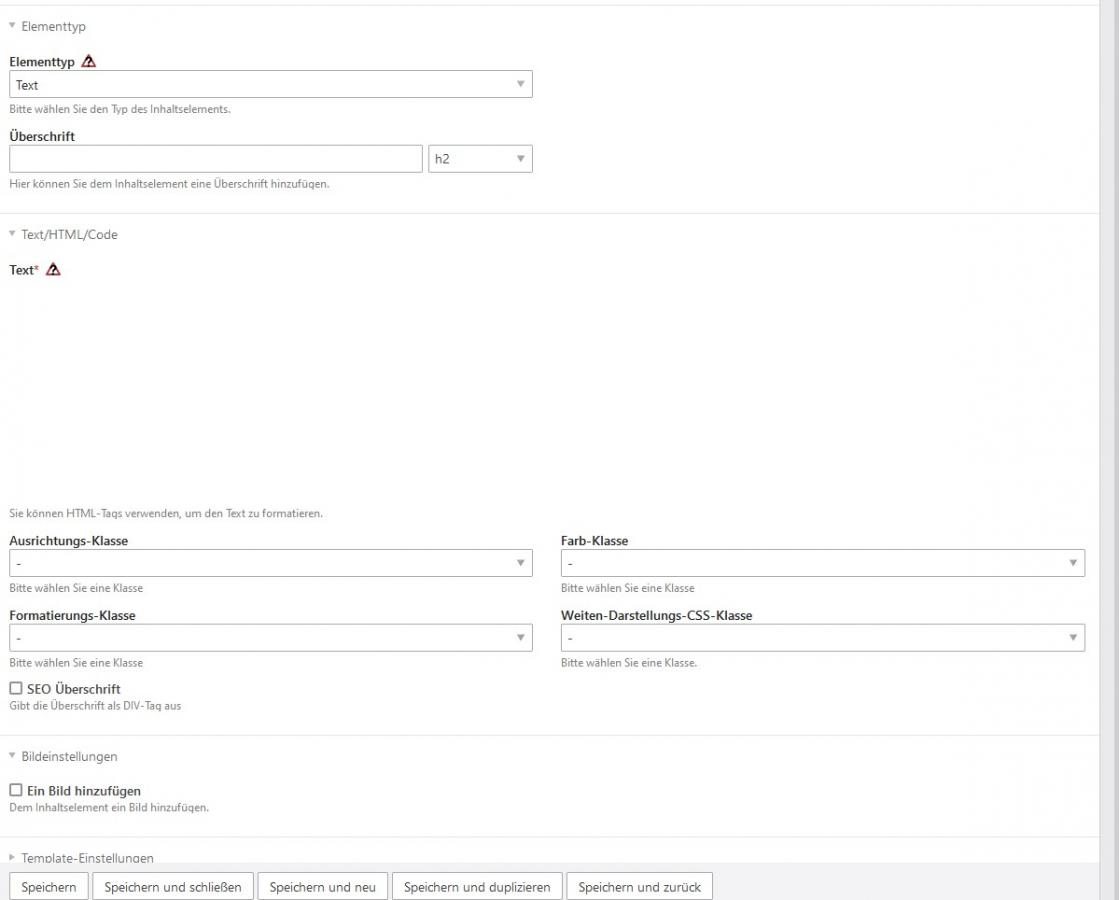The image size is (1119, 900).
Task: Collapse the Bildeinstellungen section
Action: (x=64, y=757)
